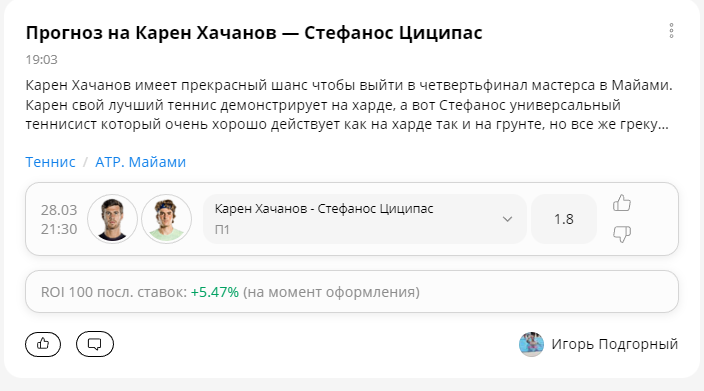704x391 pixels.
Task: Open author name Игорь Подгорный
Action: pyautogui.click(x=615, y=344)
